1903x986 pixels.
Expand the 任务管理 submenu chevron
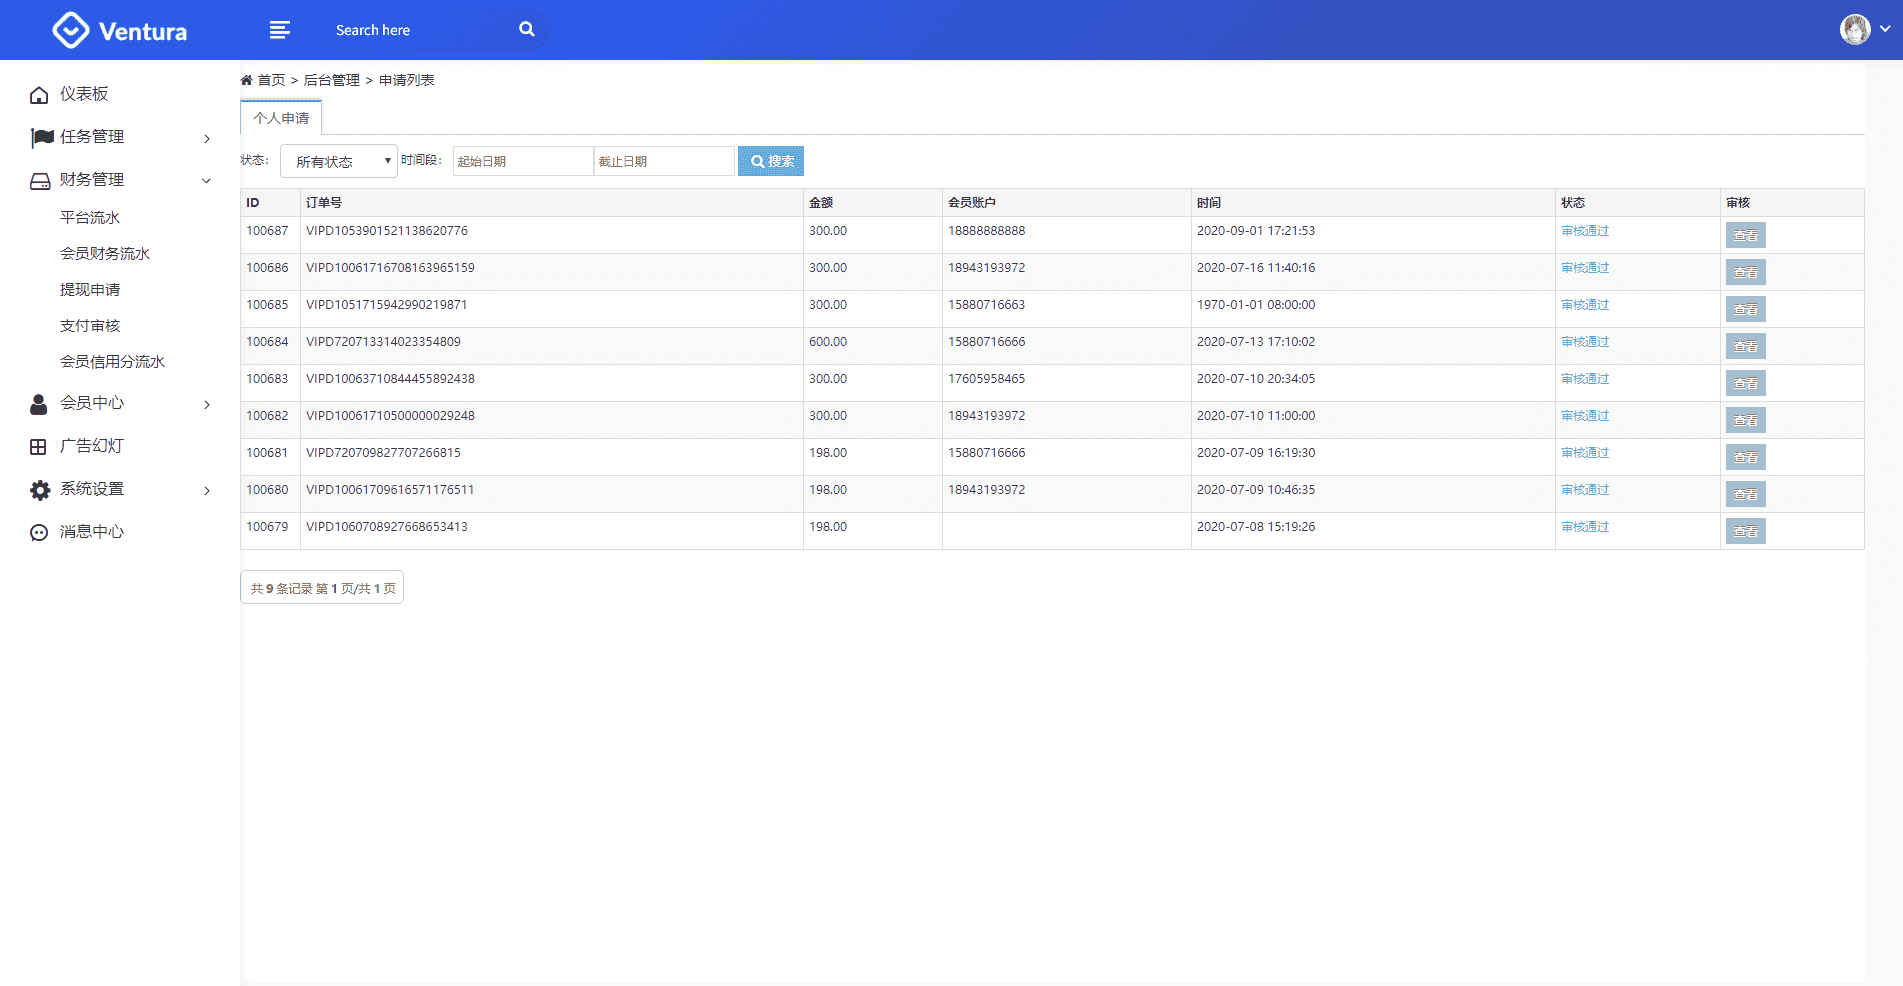click(207, 138)
